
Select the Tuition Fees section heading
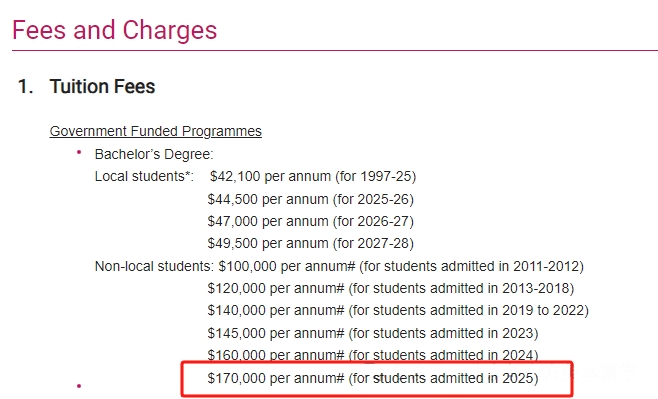[x=102, y=86]
